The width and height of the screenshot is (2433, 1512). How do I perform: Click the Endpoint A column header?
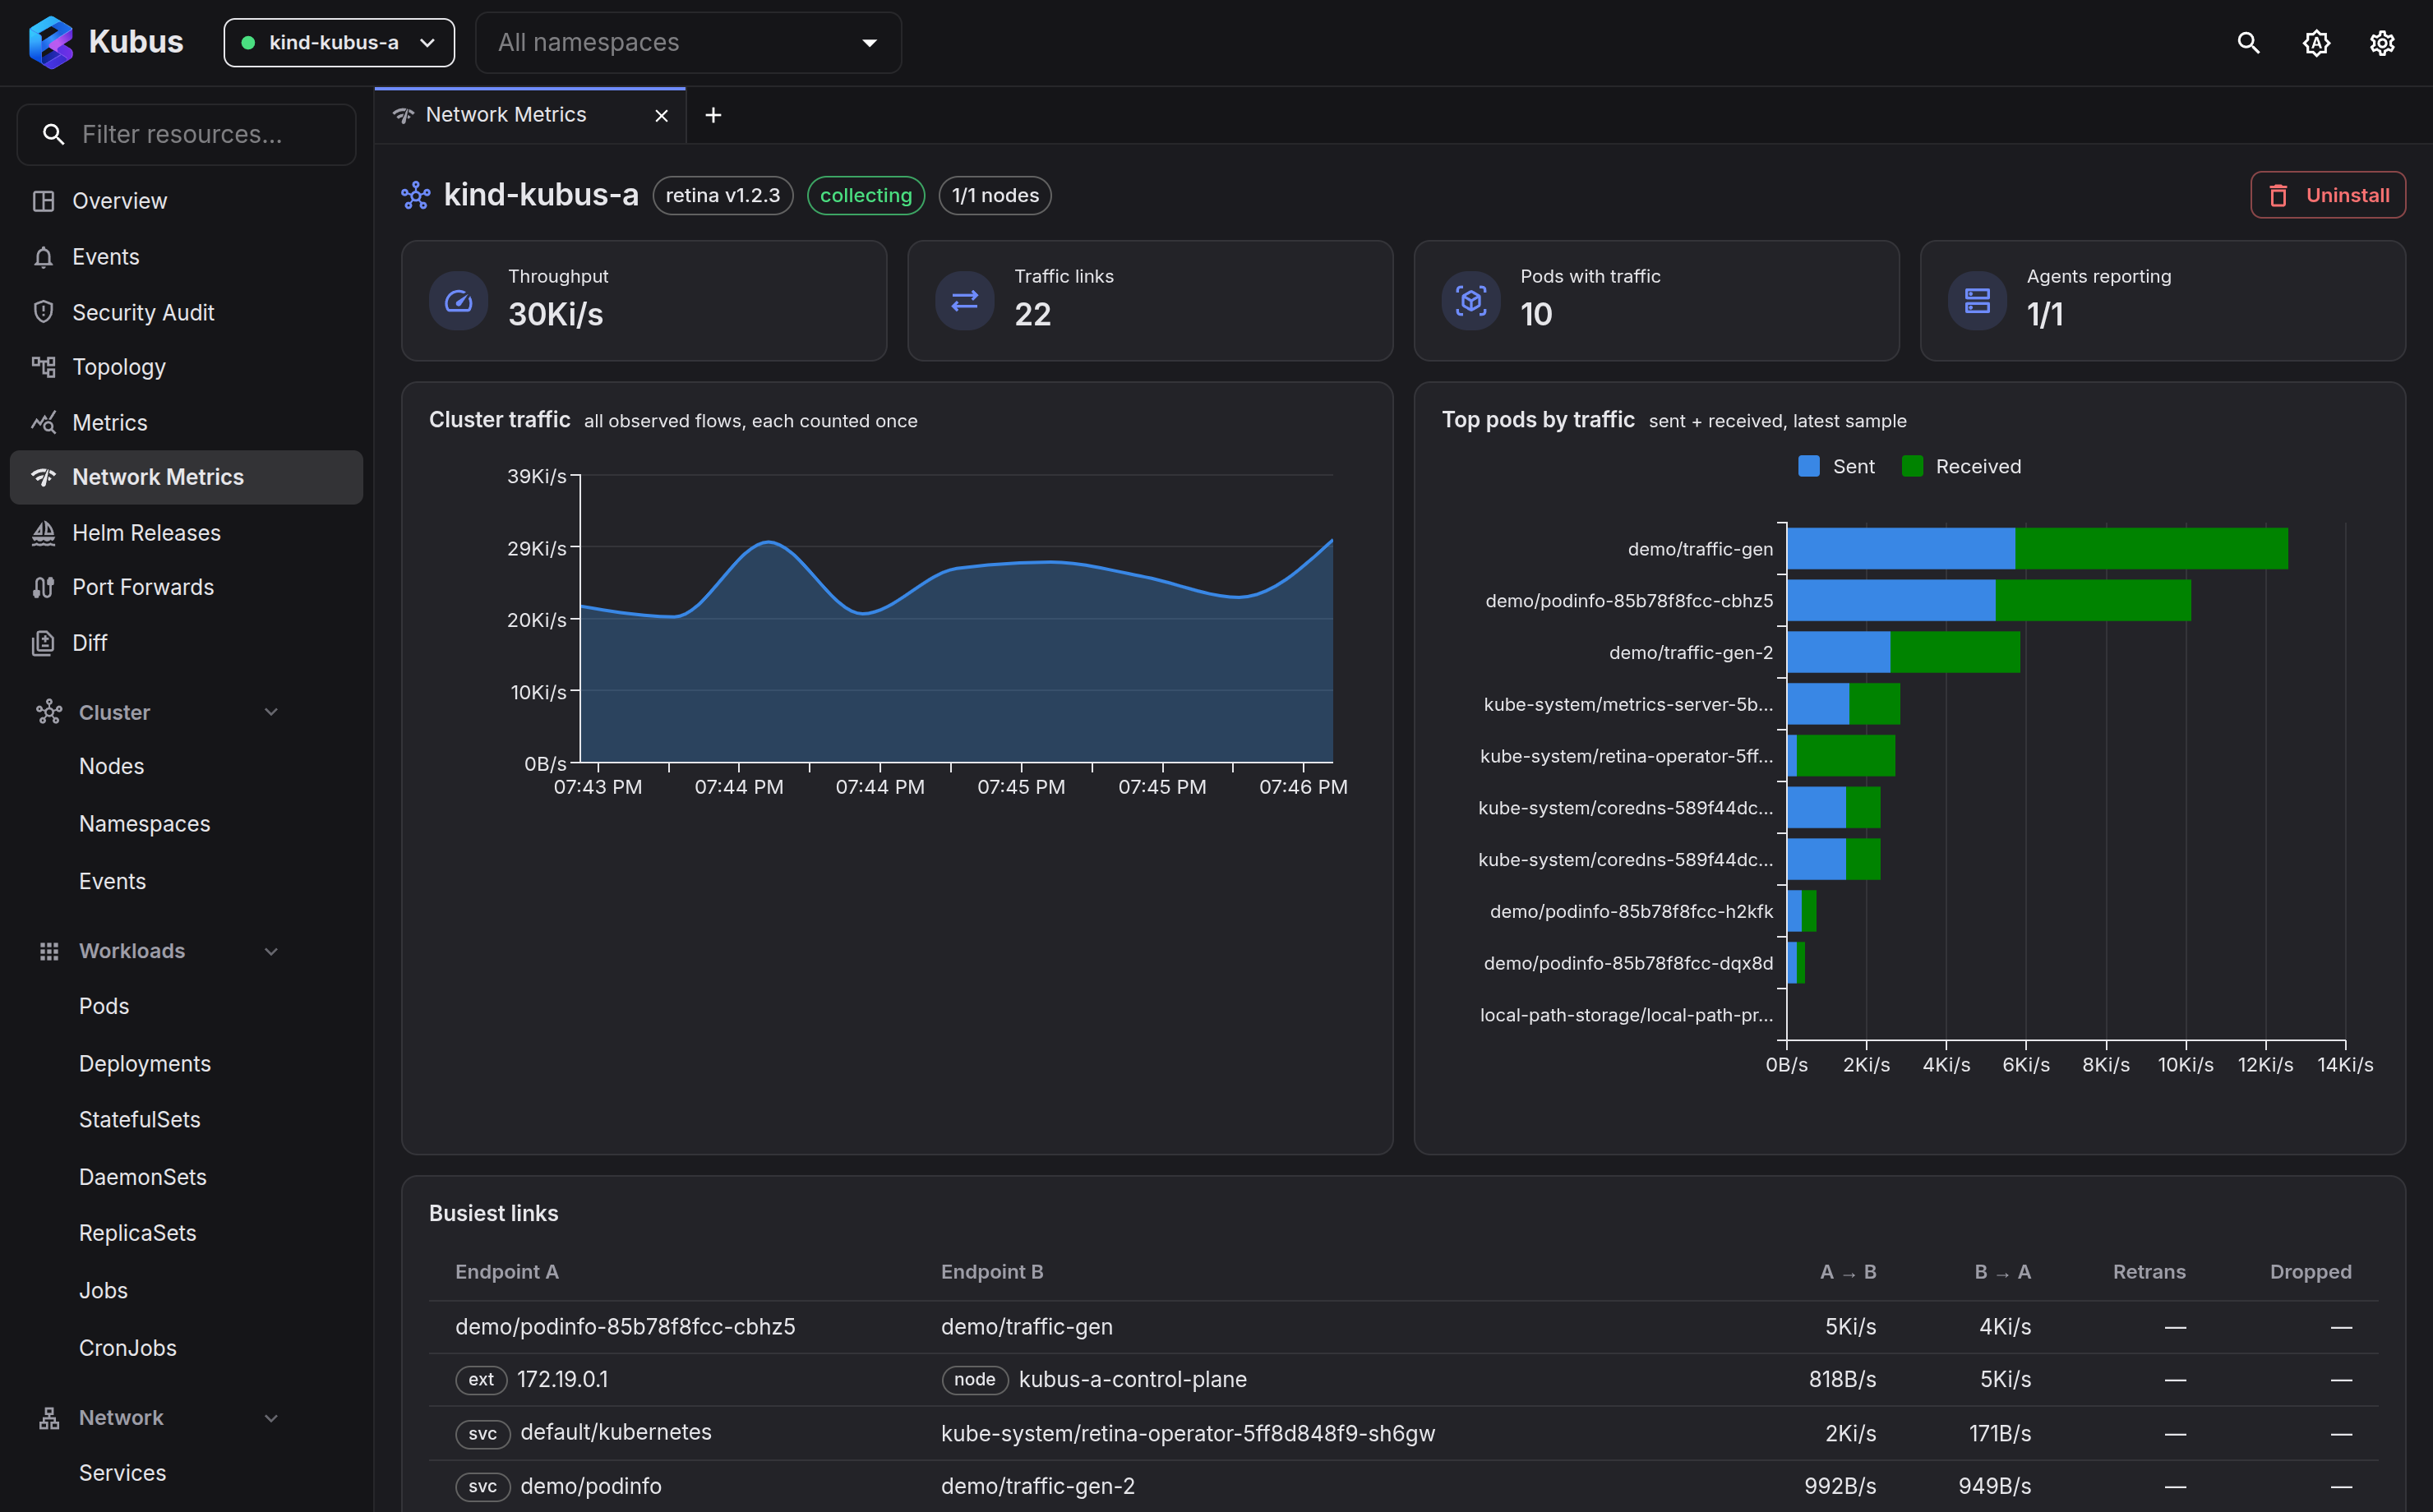506,1272
